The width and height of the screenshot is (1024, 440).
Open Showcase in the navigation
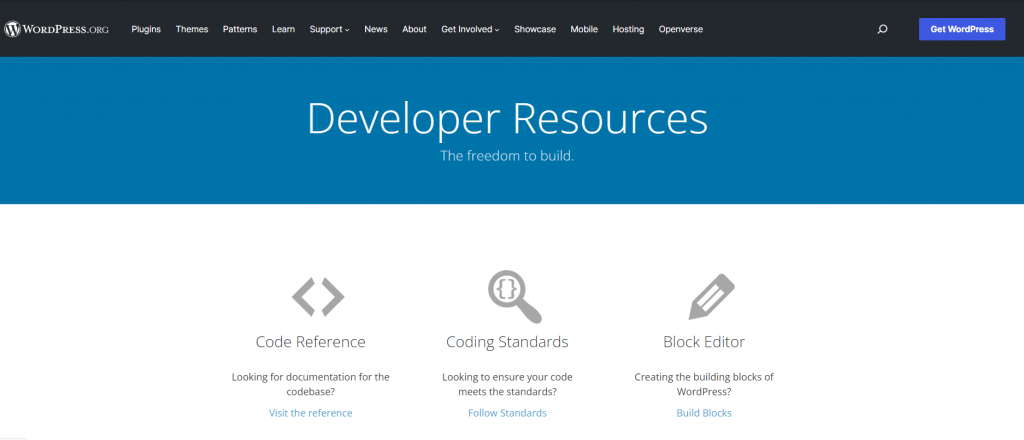pos(535,29)
